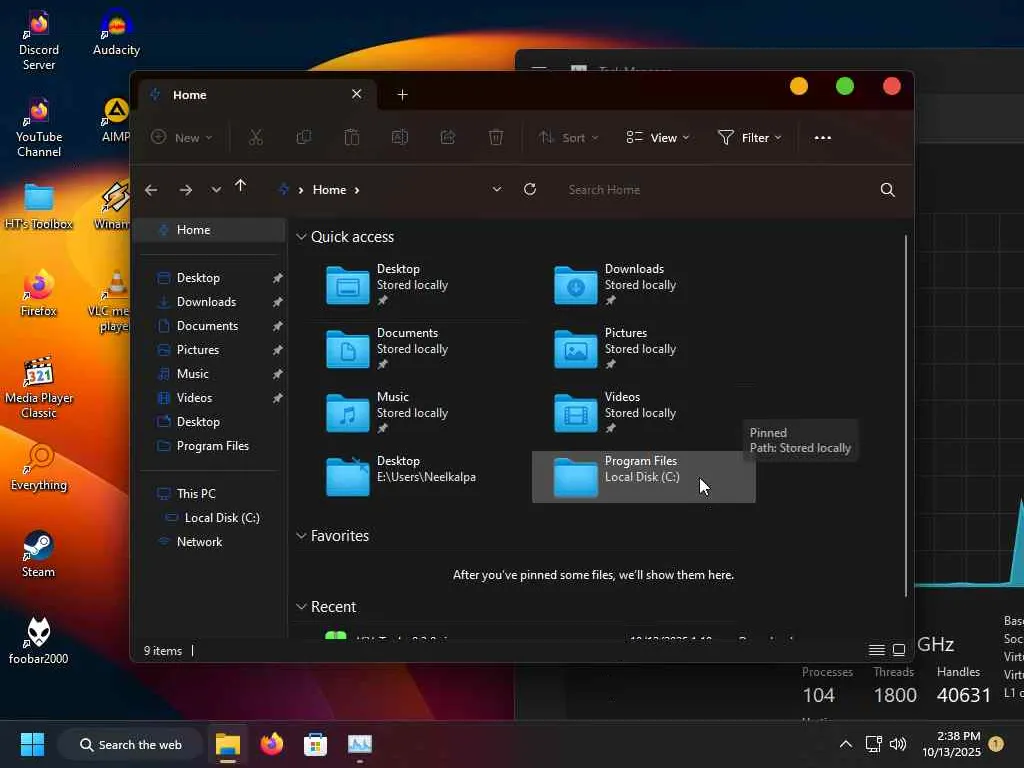Select Firefox desktop icon
The height and width of the screenshot is (768, 1024).
point(39,293)
